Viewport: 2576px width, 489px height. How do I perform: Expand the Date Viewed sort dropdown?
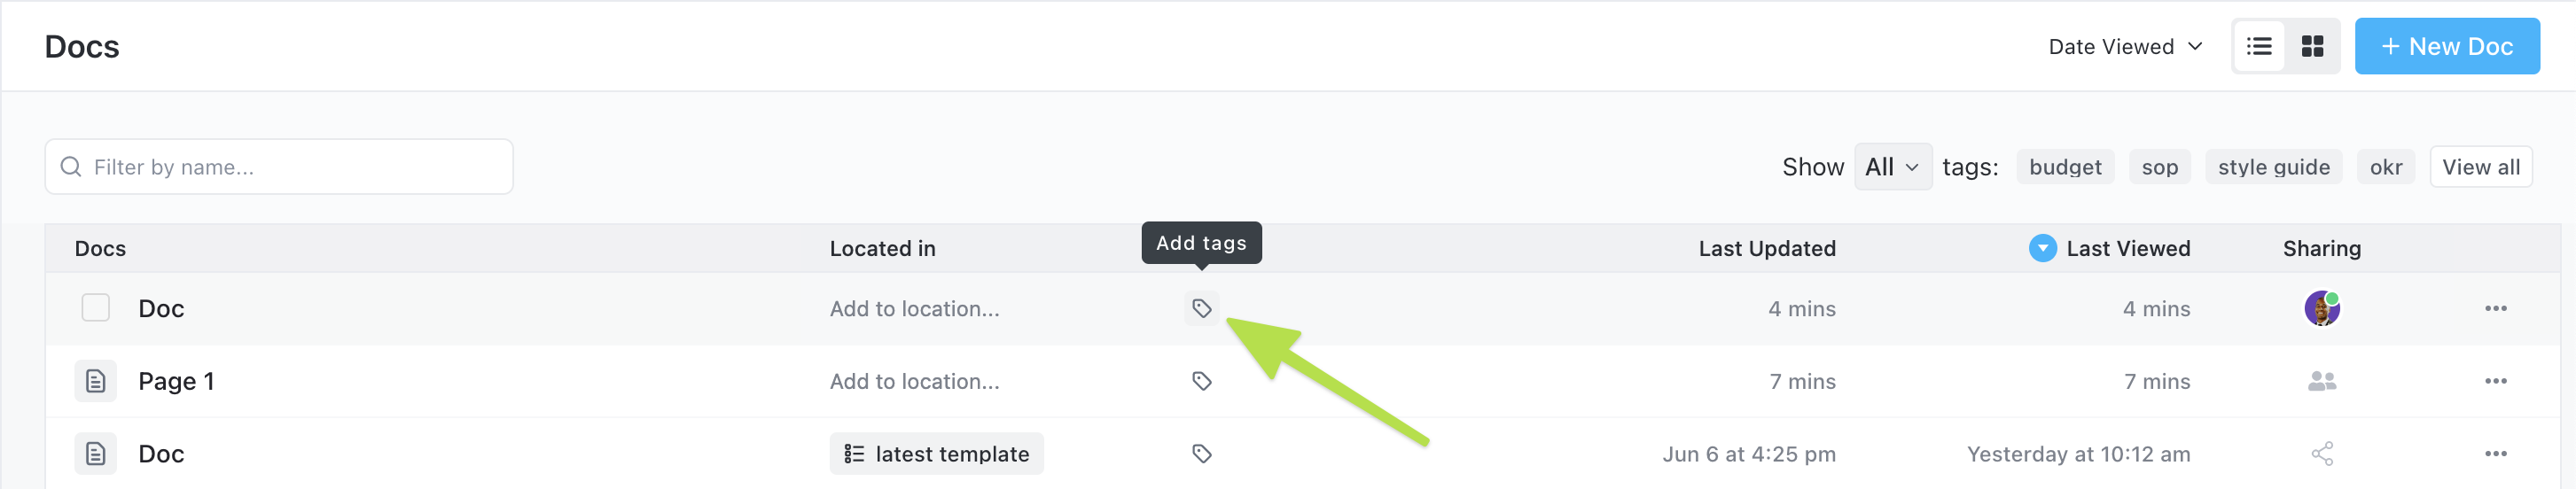click(x=2125, y=46)
